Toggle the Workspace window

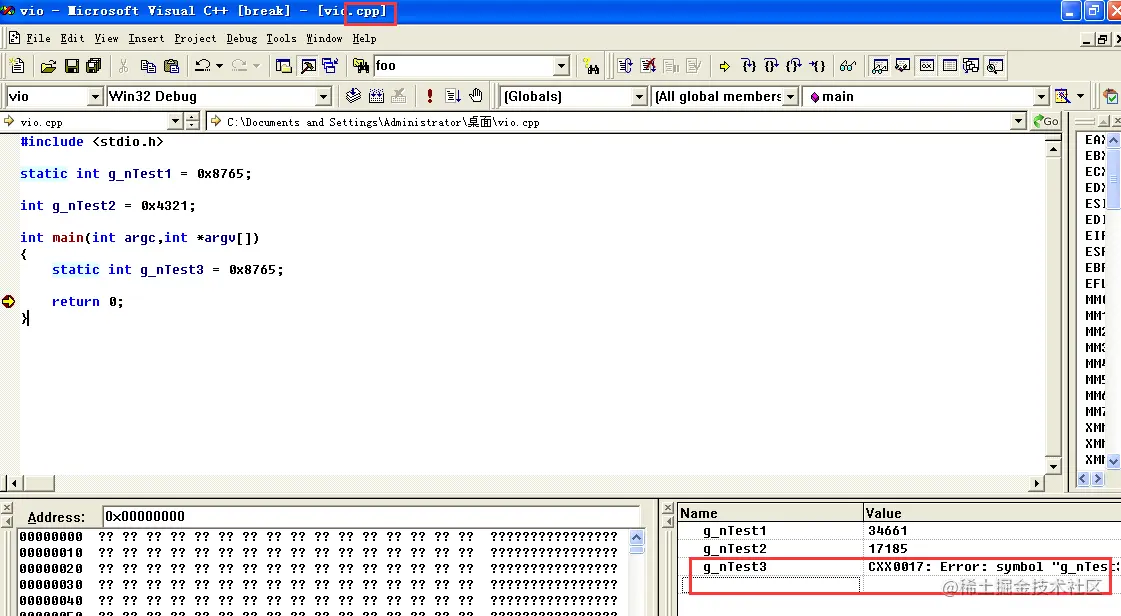pyautogui.click(x=284, y=66)
